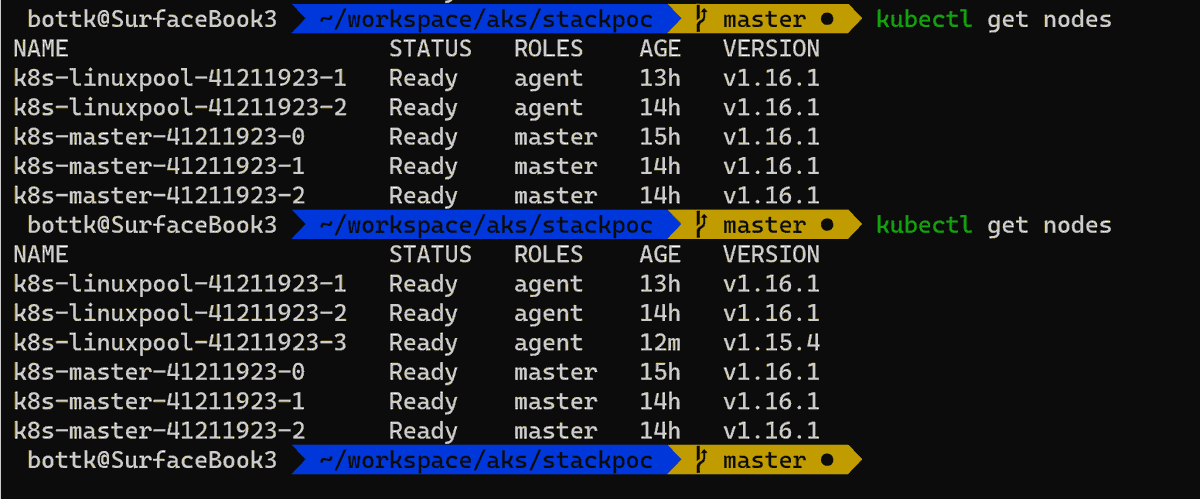The height and width of the screenshot is (499, 1200).
Task: Click NAME header in the five-node listing
Action: point(41,48)
